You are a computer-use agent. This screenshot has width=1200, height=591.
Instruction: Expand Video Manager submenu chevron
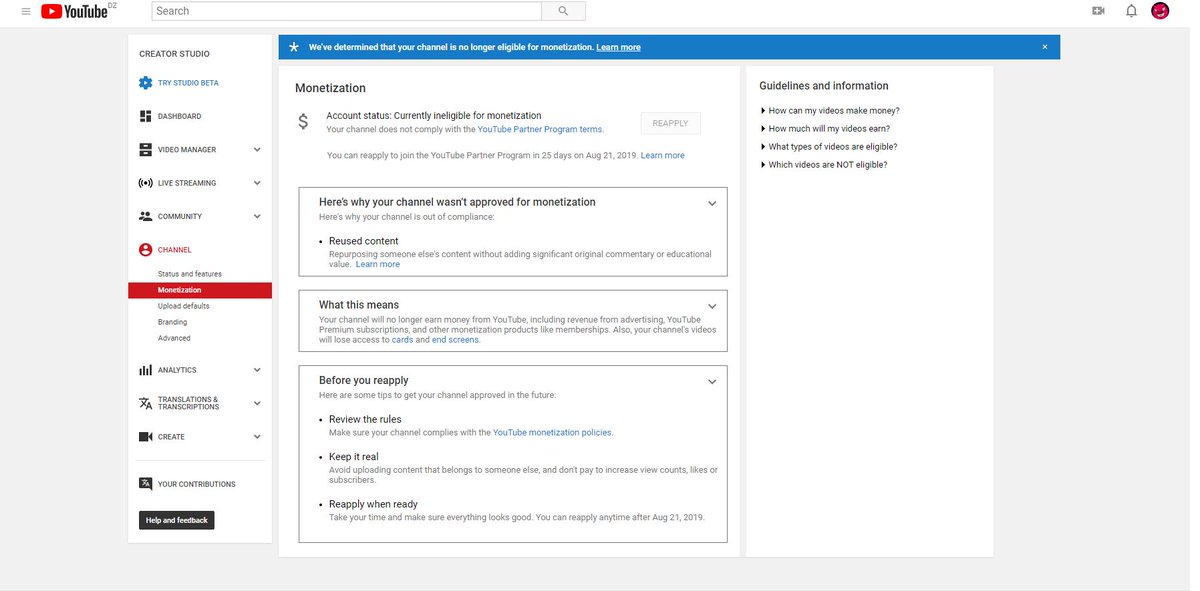[x=257, y=150]
